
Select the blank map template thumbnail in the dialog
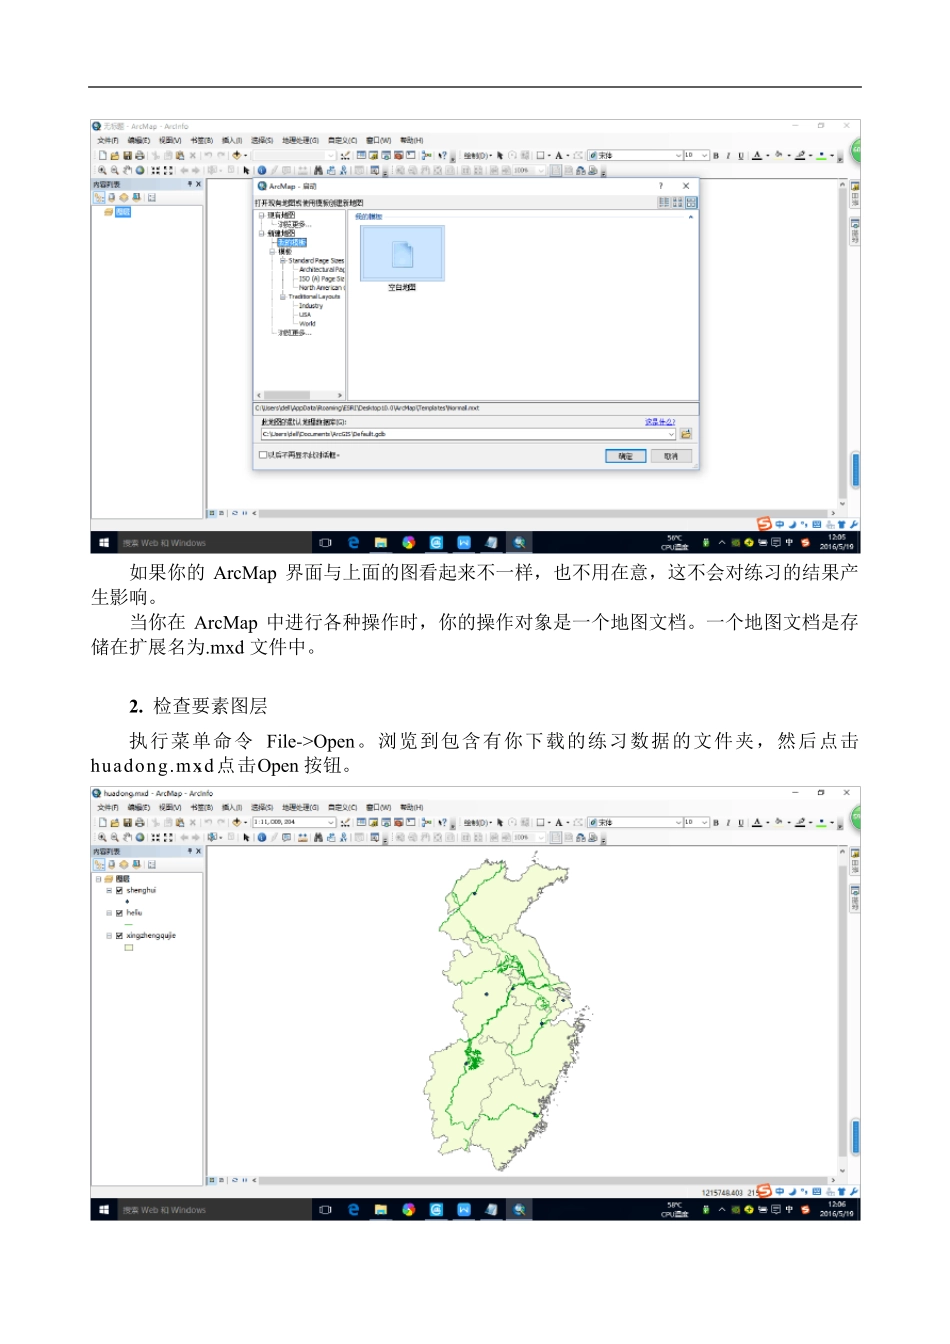point(402,254)
